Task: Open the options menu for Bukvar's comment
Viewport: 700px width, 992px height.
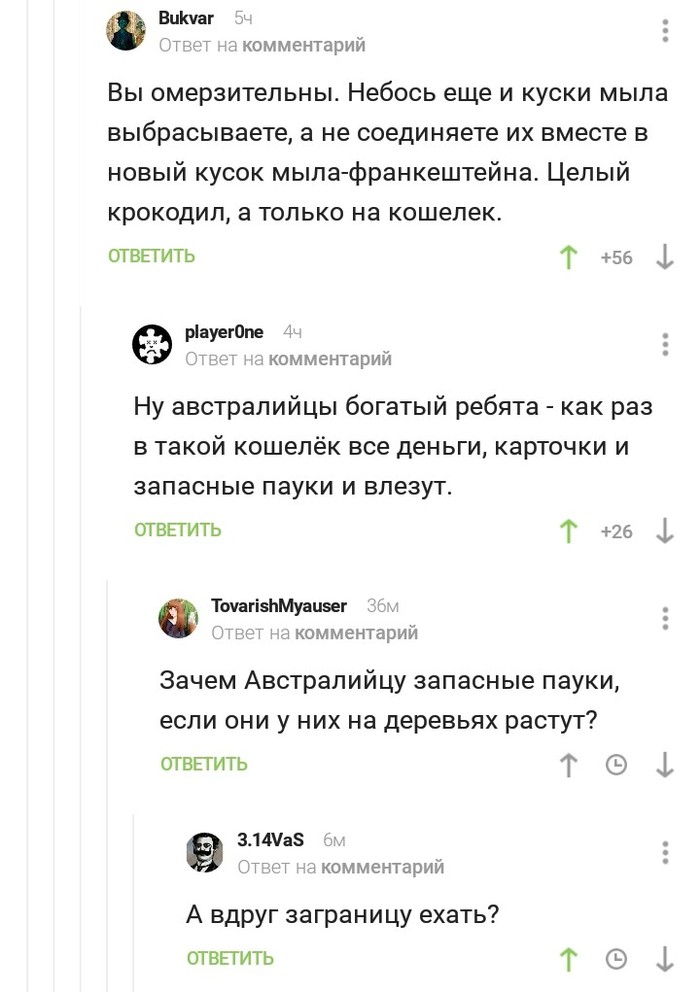Action: [x=666, y=31]
